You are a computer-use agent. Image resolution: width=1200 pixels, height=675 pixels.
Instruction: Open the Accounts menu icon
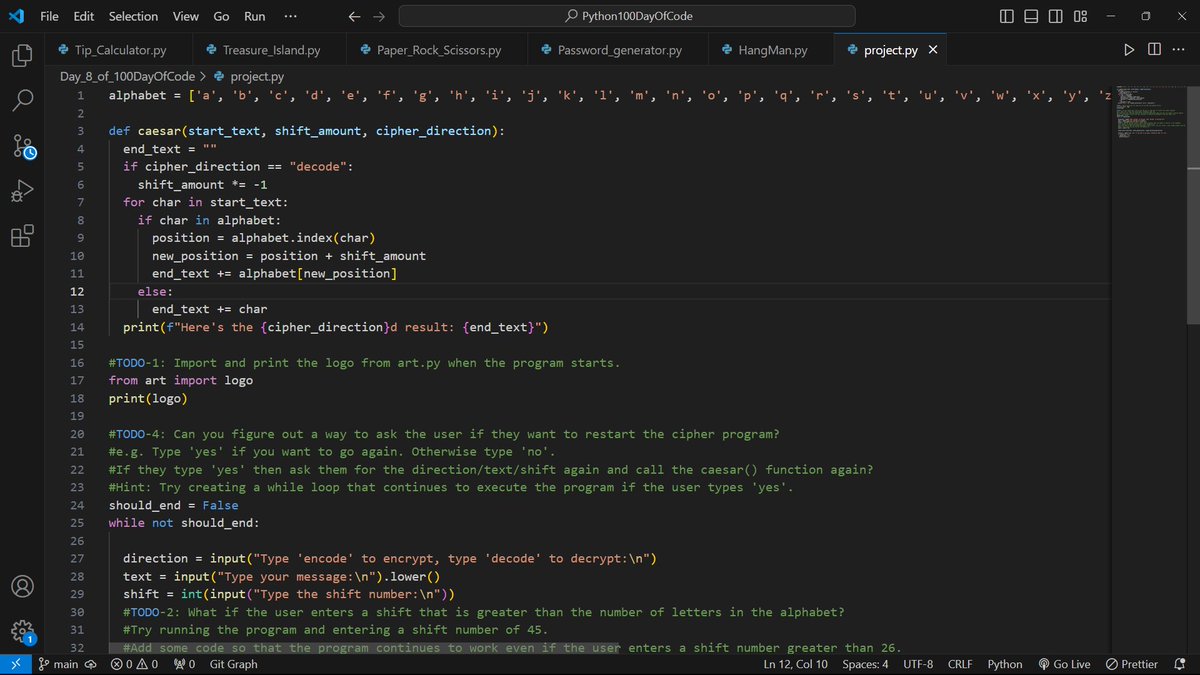pos(23,586)
